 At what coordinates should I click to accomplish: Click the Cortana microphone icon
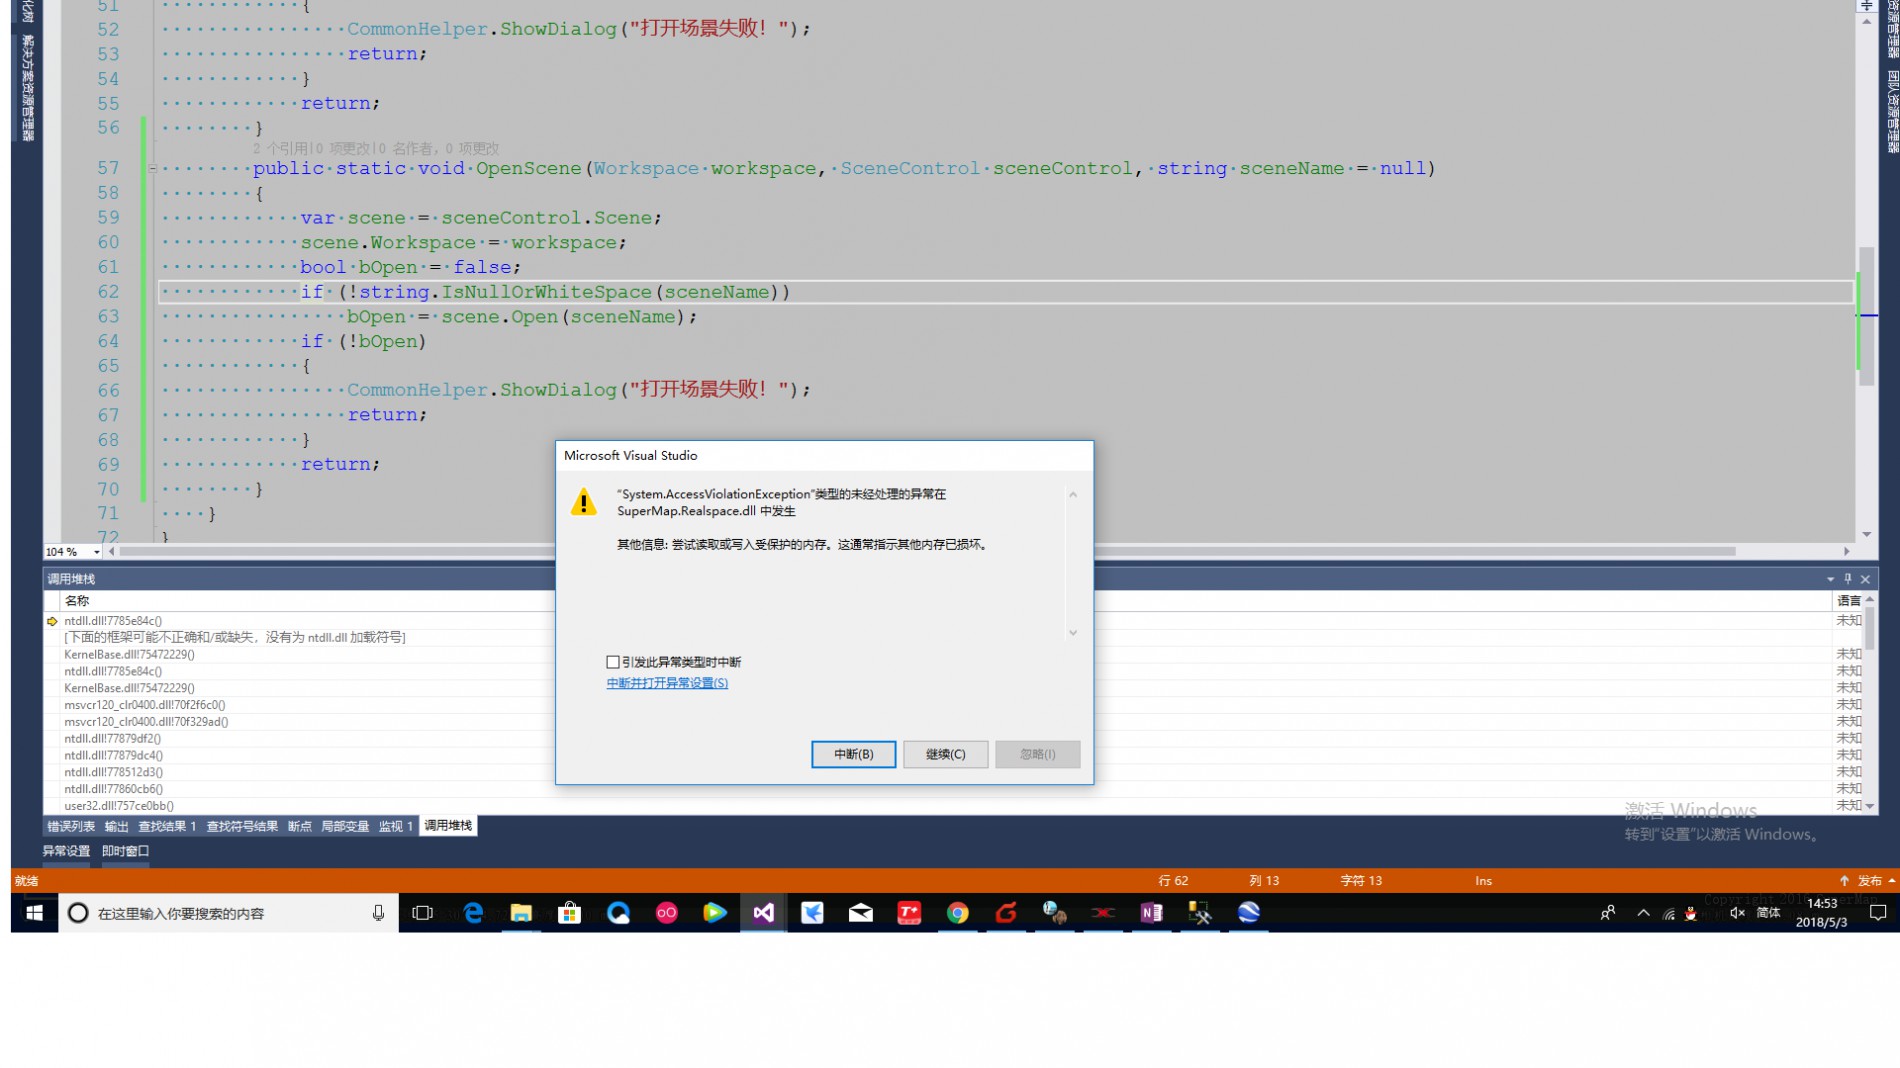tap(378, 913)
